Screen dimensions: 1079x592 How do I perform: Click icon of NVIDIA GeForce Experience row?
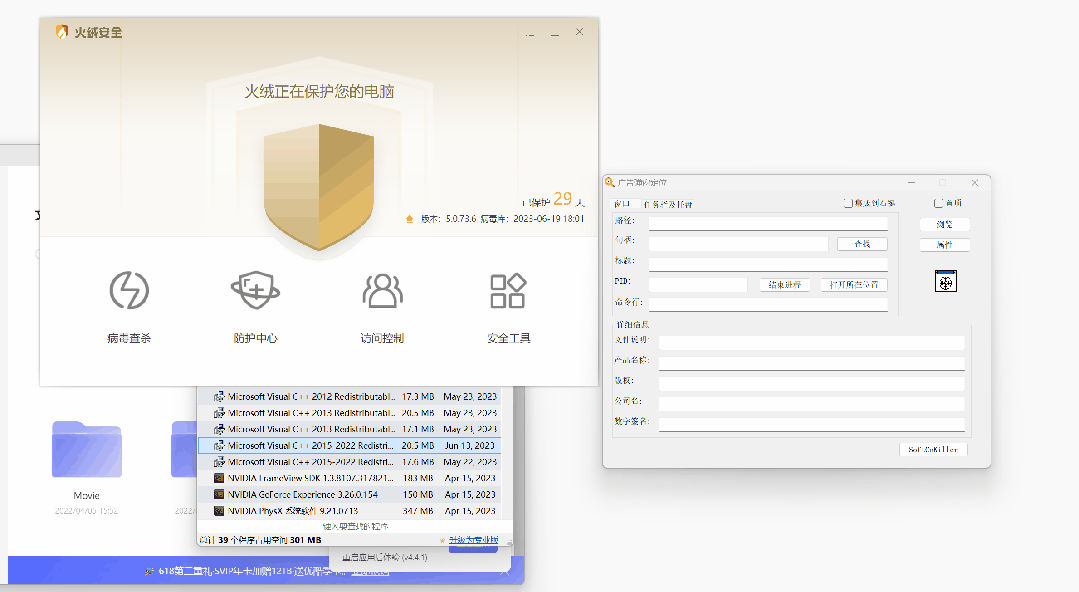[x=219, y=494]
